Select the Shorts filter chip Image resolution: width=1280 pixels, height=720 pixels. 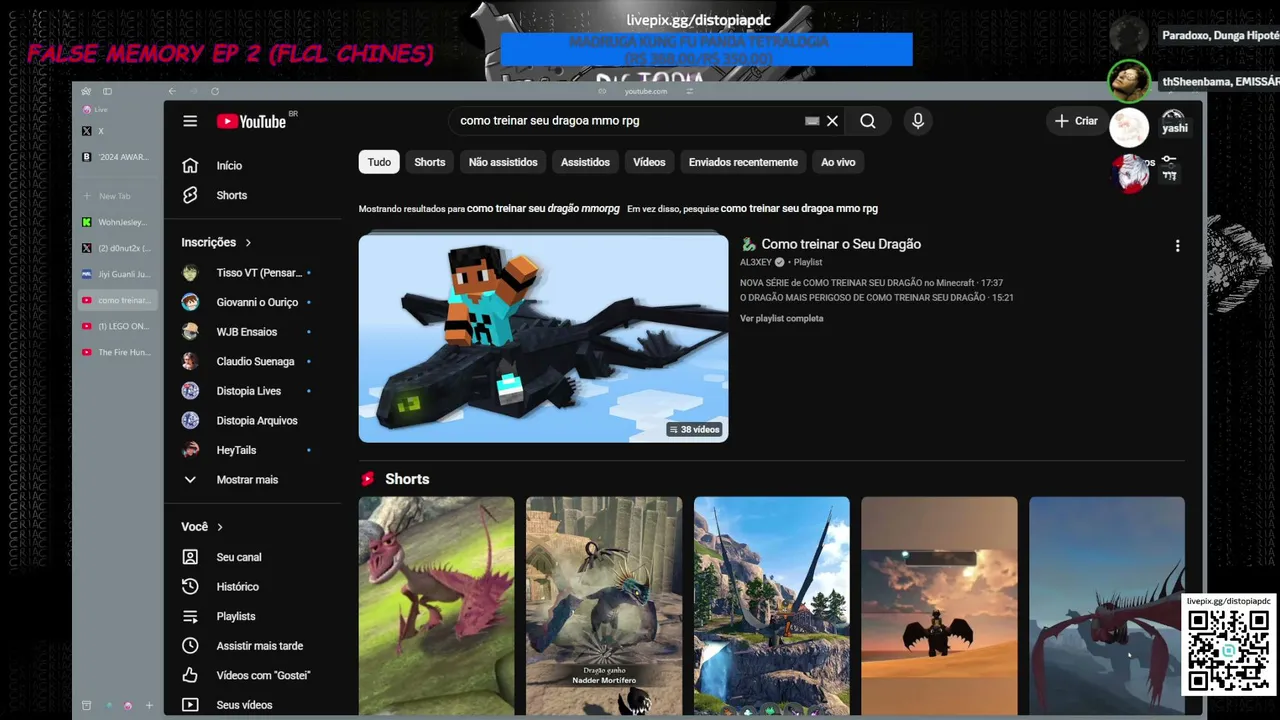tap(430, 162)
